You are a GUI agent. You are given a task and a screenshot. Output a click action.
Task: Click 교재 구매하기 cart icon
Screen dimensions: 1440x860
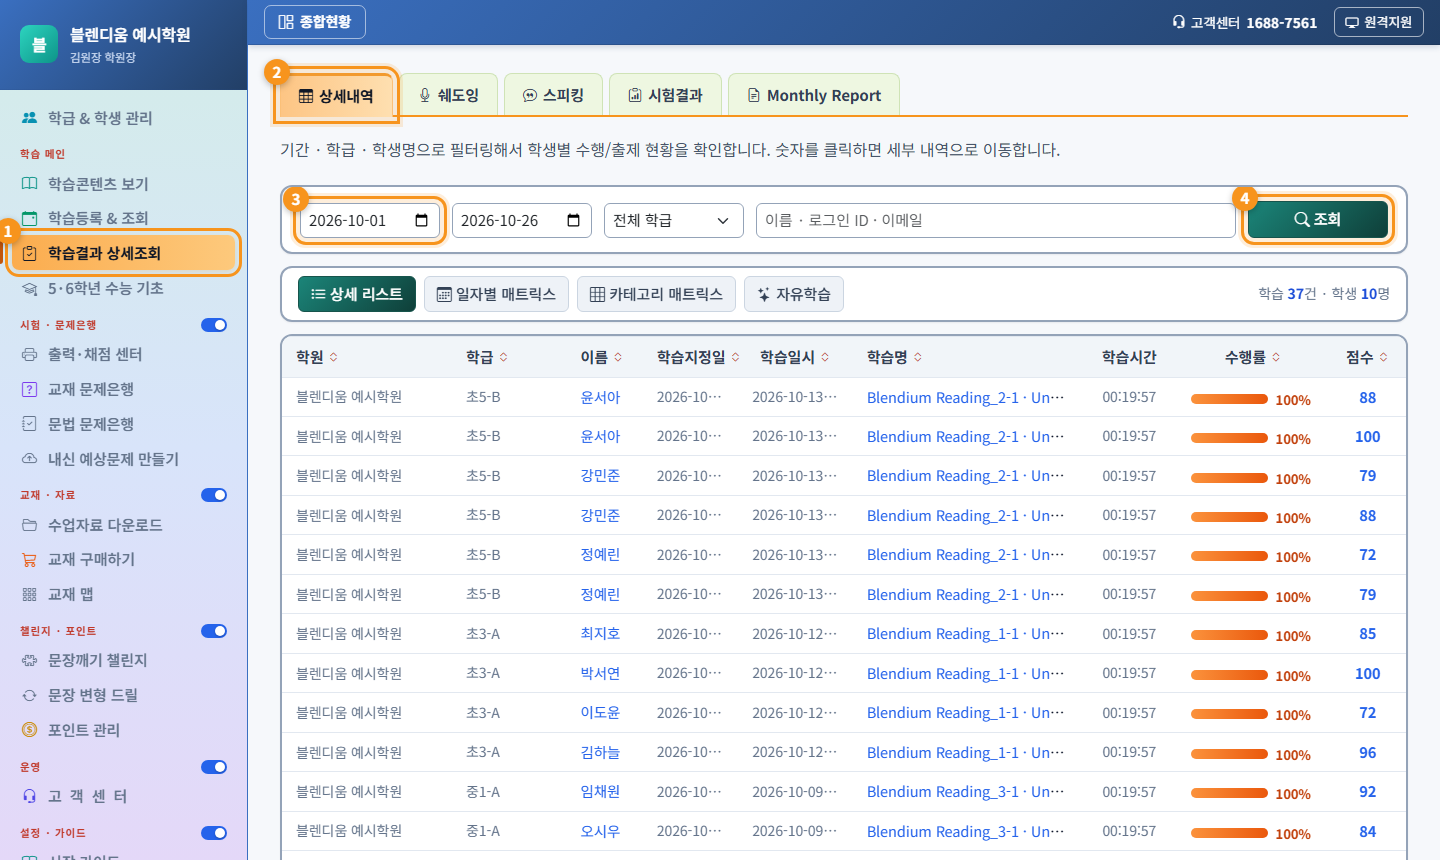tap(30, 560)
